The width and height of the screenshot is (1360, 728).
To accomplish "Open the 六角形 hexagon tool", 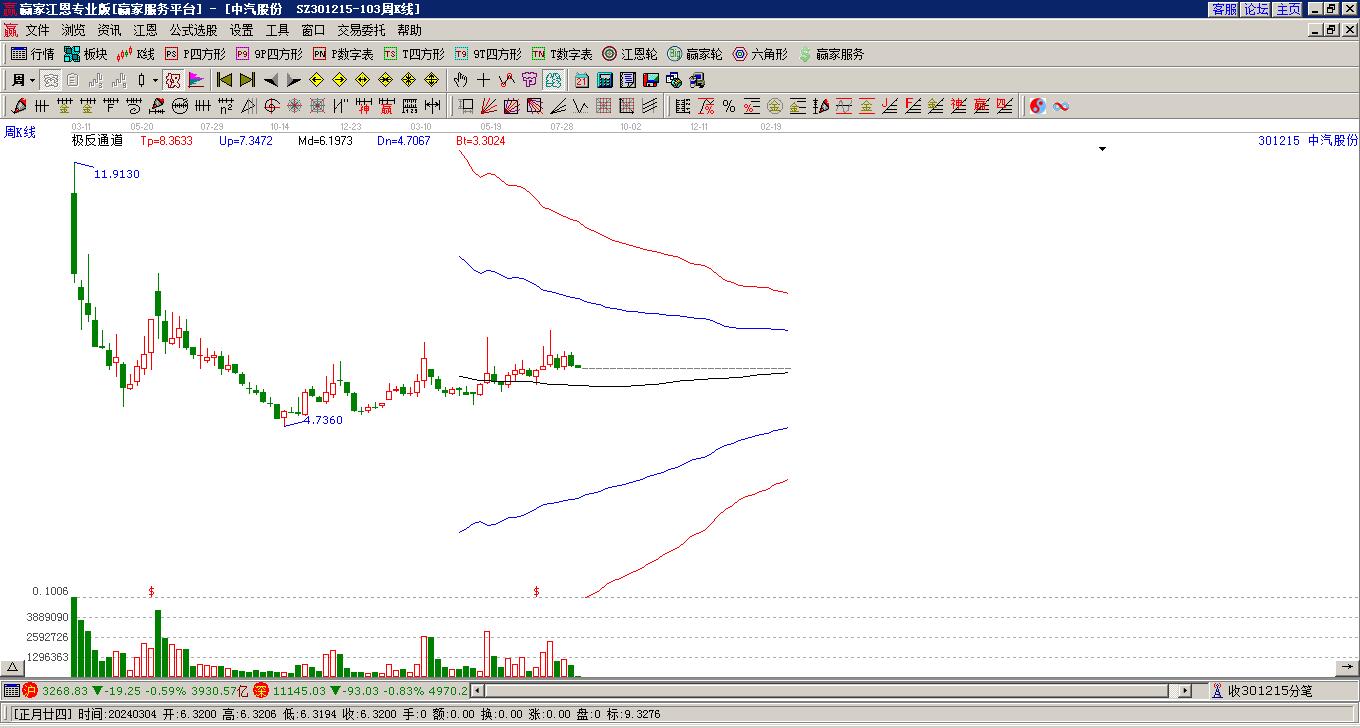I will point(760,54).
